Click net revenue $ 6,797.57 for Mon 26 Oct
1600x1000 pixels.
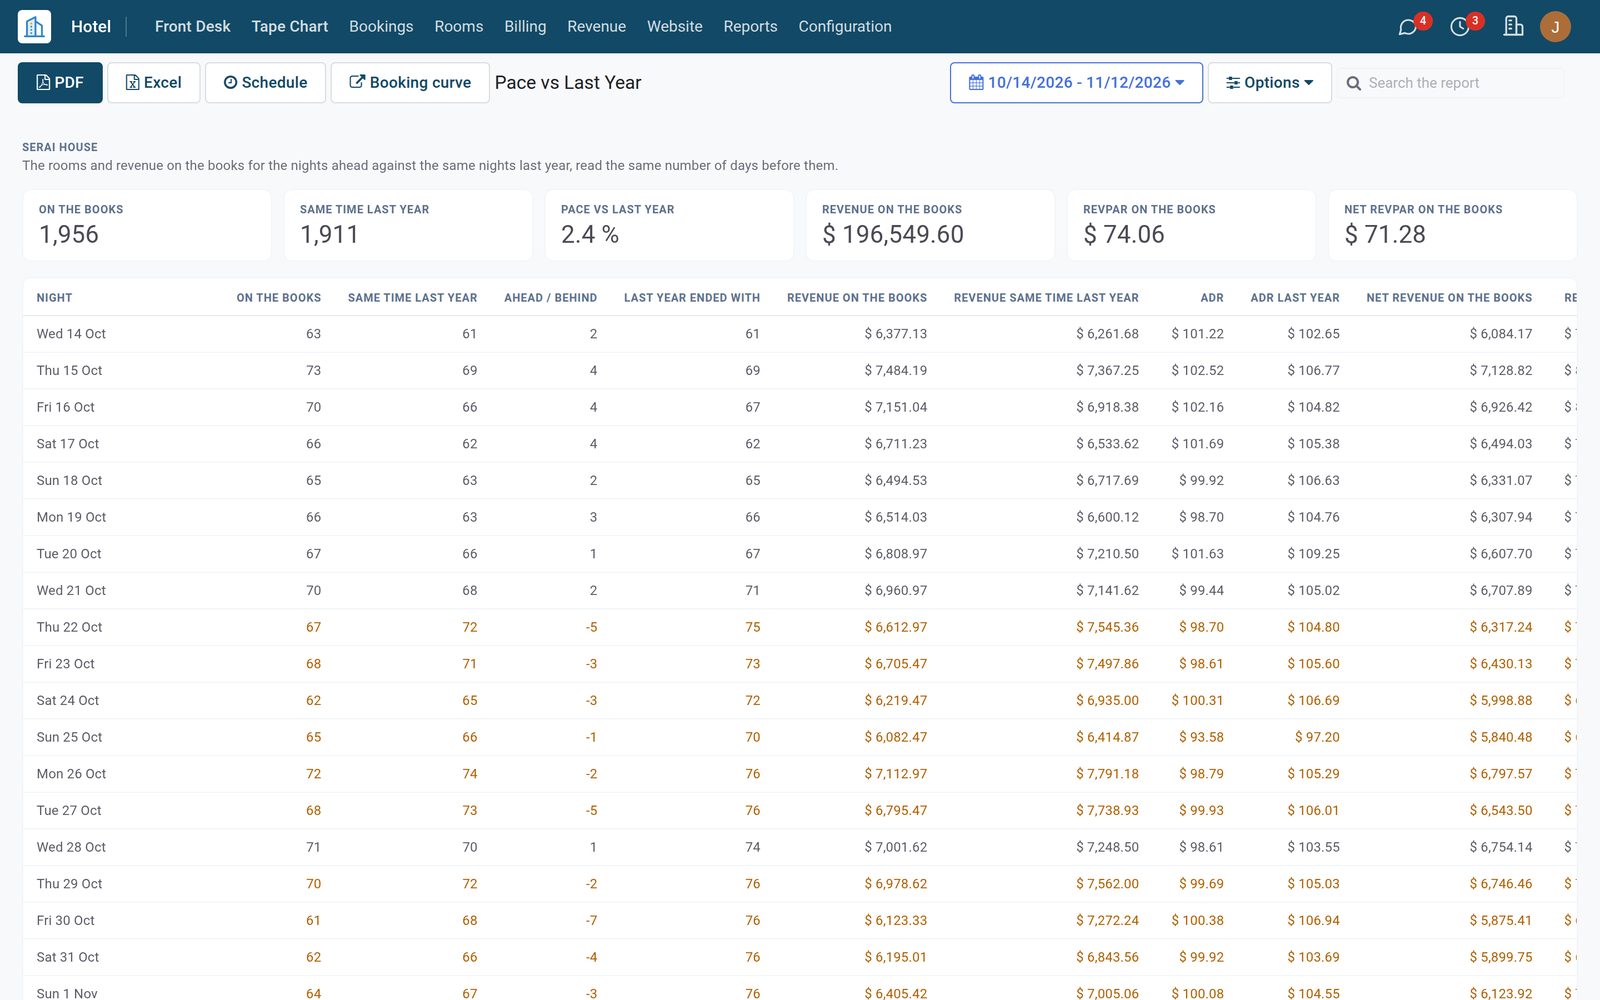(1500, 774)
